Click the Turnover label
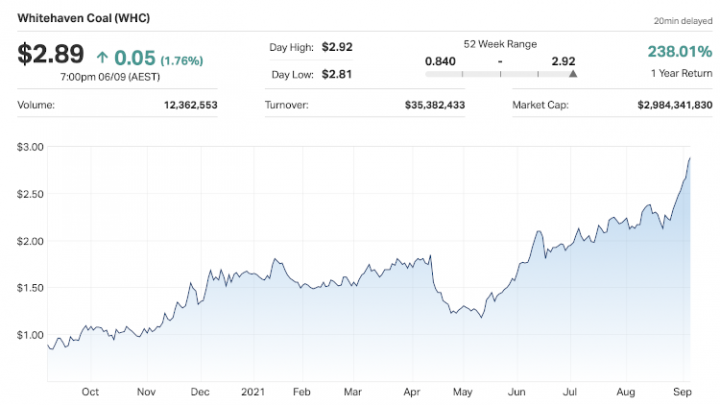The height and width of the screenshot is (405, 720). (x=287, y=105)
